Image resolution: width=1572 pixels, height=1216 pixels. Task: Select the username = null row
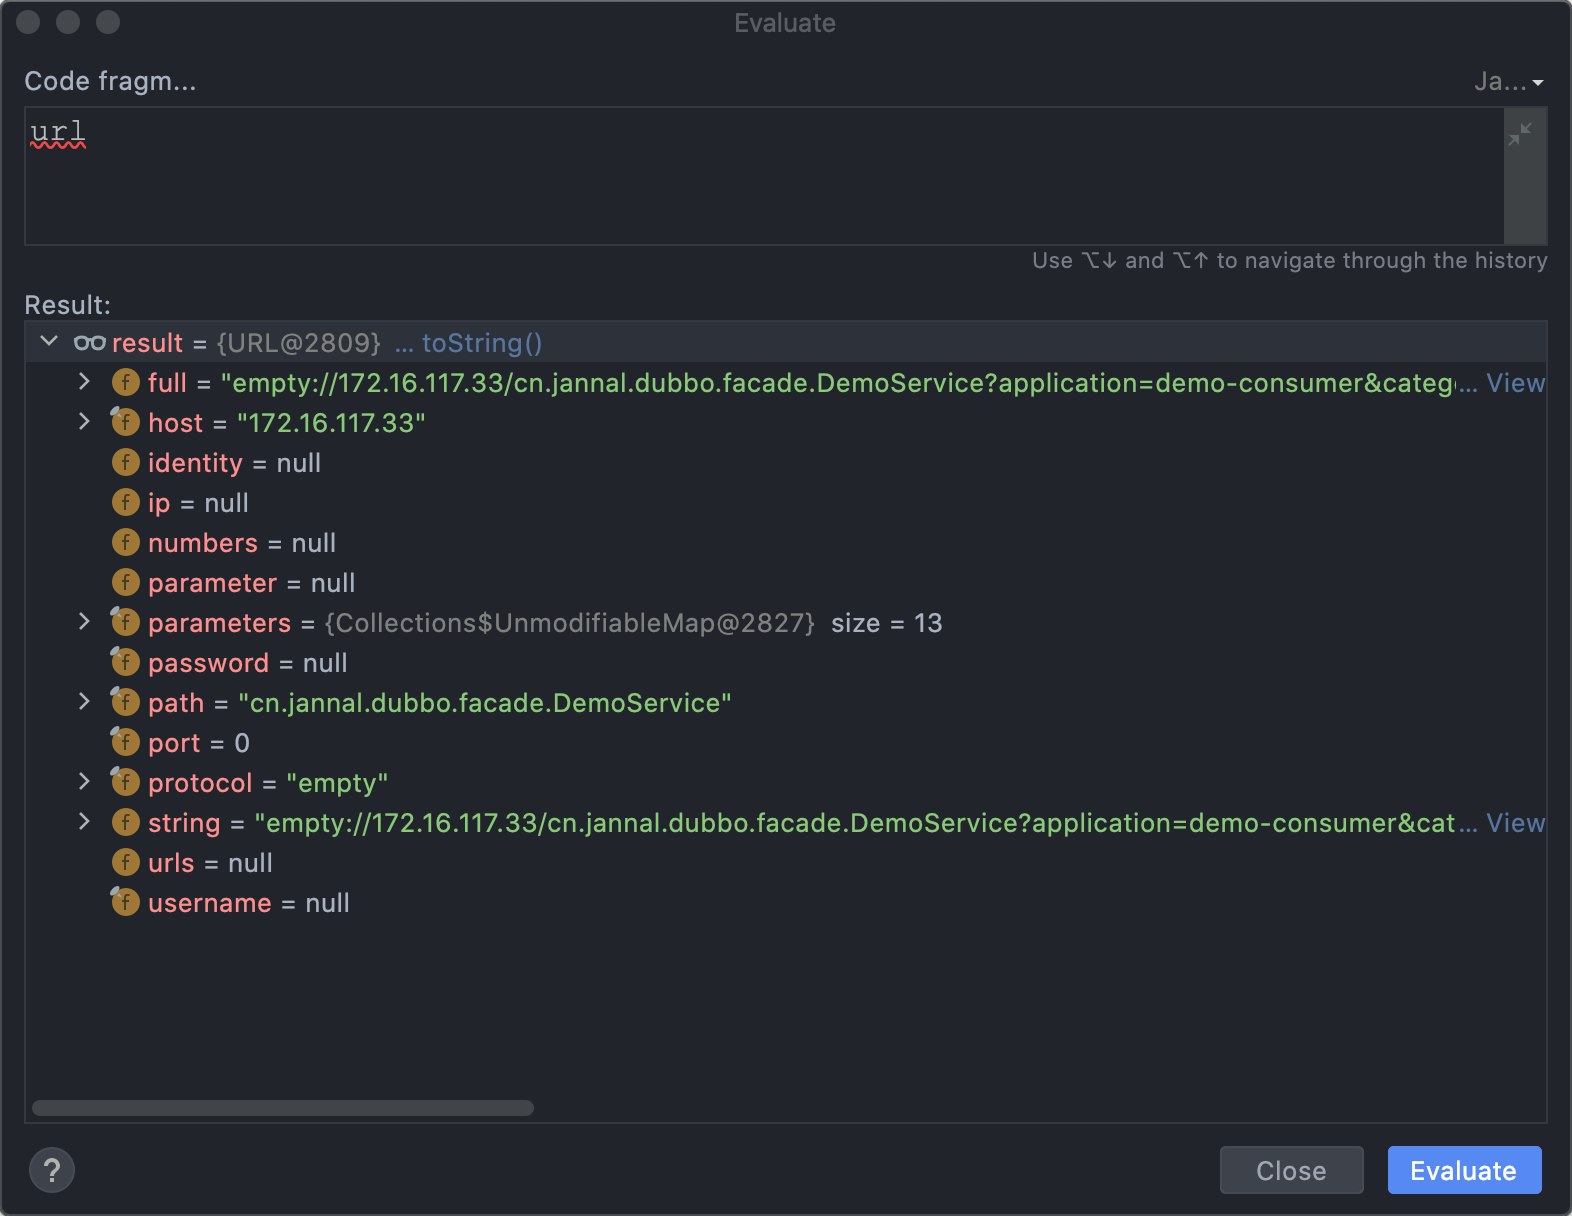click(786, 903)
